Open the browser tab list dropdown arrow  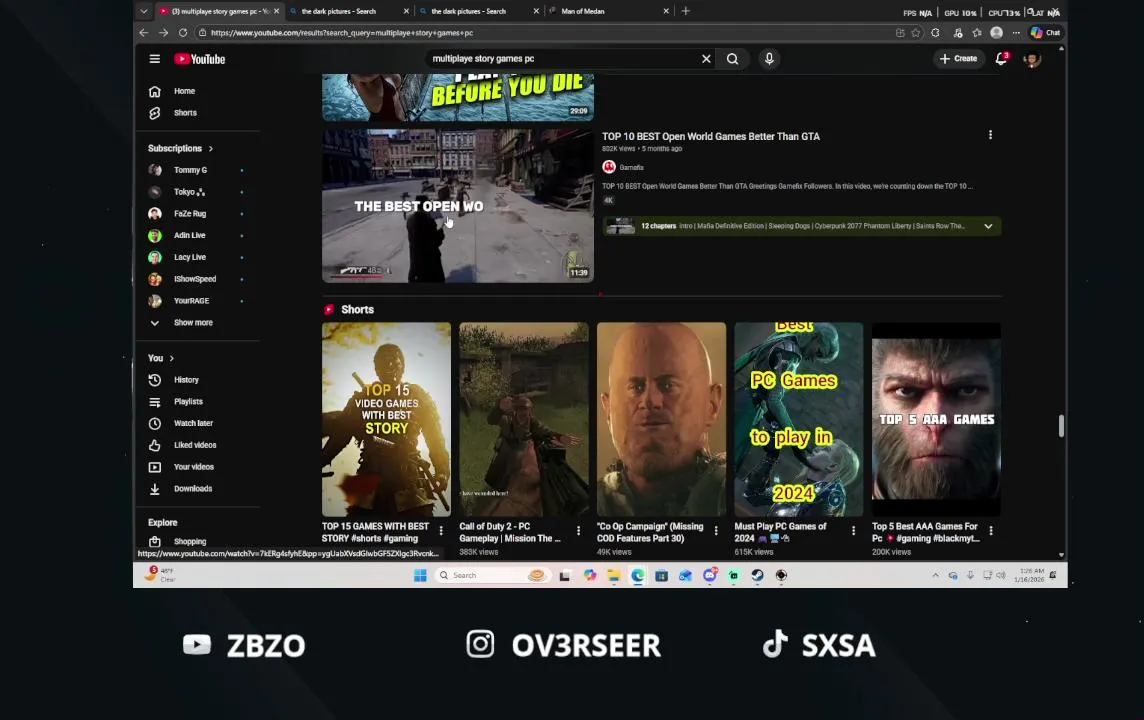(x=144, y=12)
